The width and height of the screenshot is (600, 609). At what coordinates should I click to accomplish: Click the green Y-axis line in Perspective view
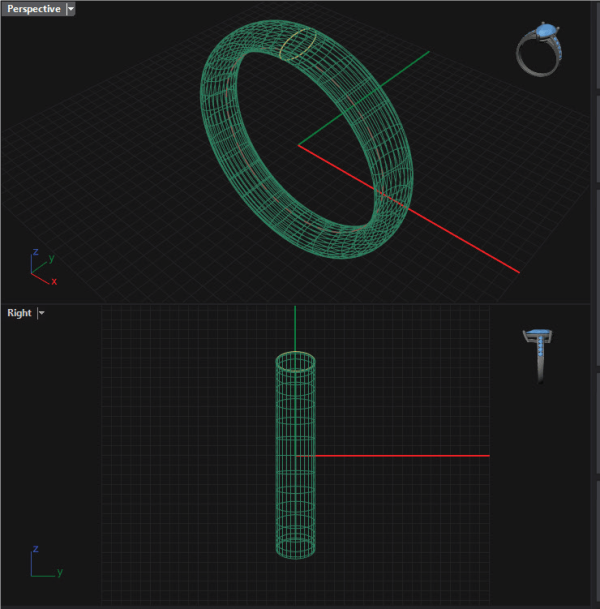tap(400, 69)
